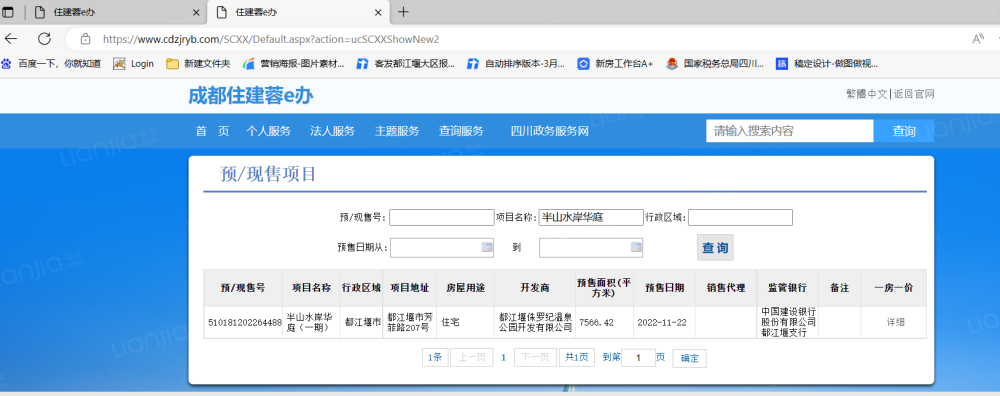Click the address bar URL
The image size is (1000, 396).
click(271, 39)
